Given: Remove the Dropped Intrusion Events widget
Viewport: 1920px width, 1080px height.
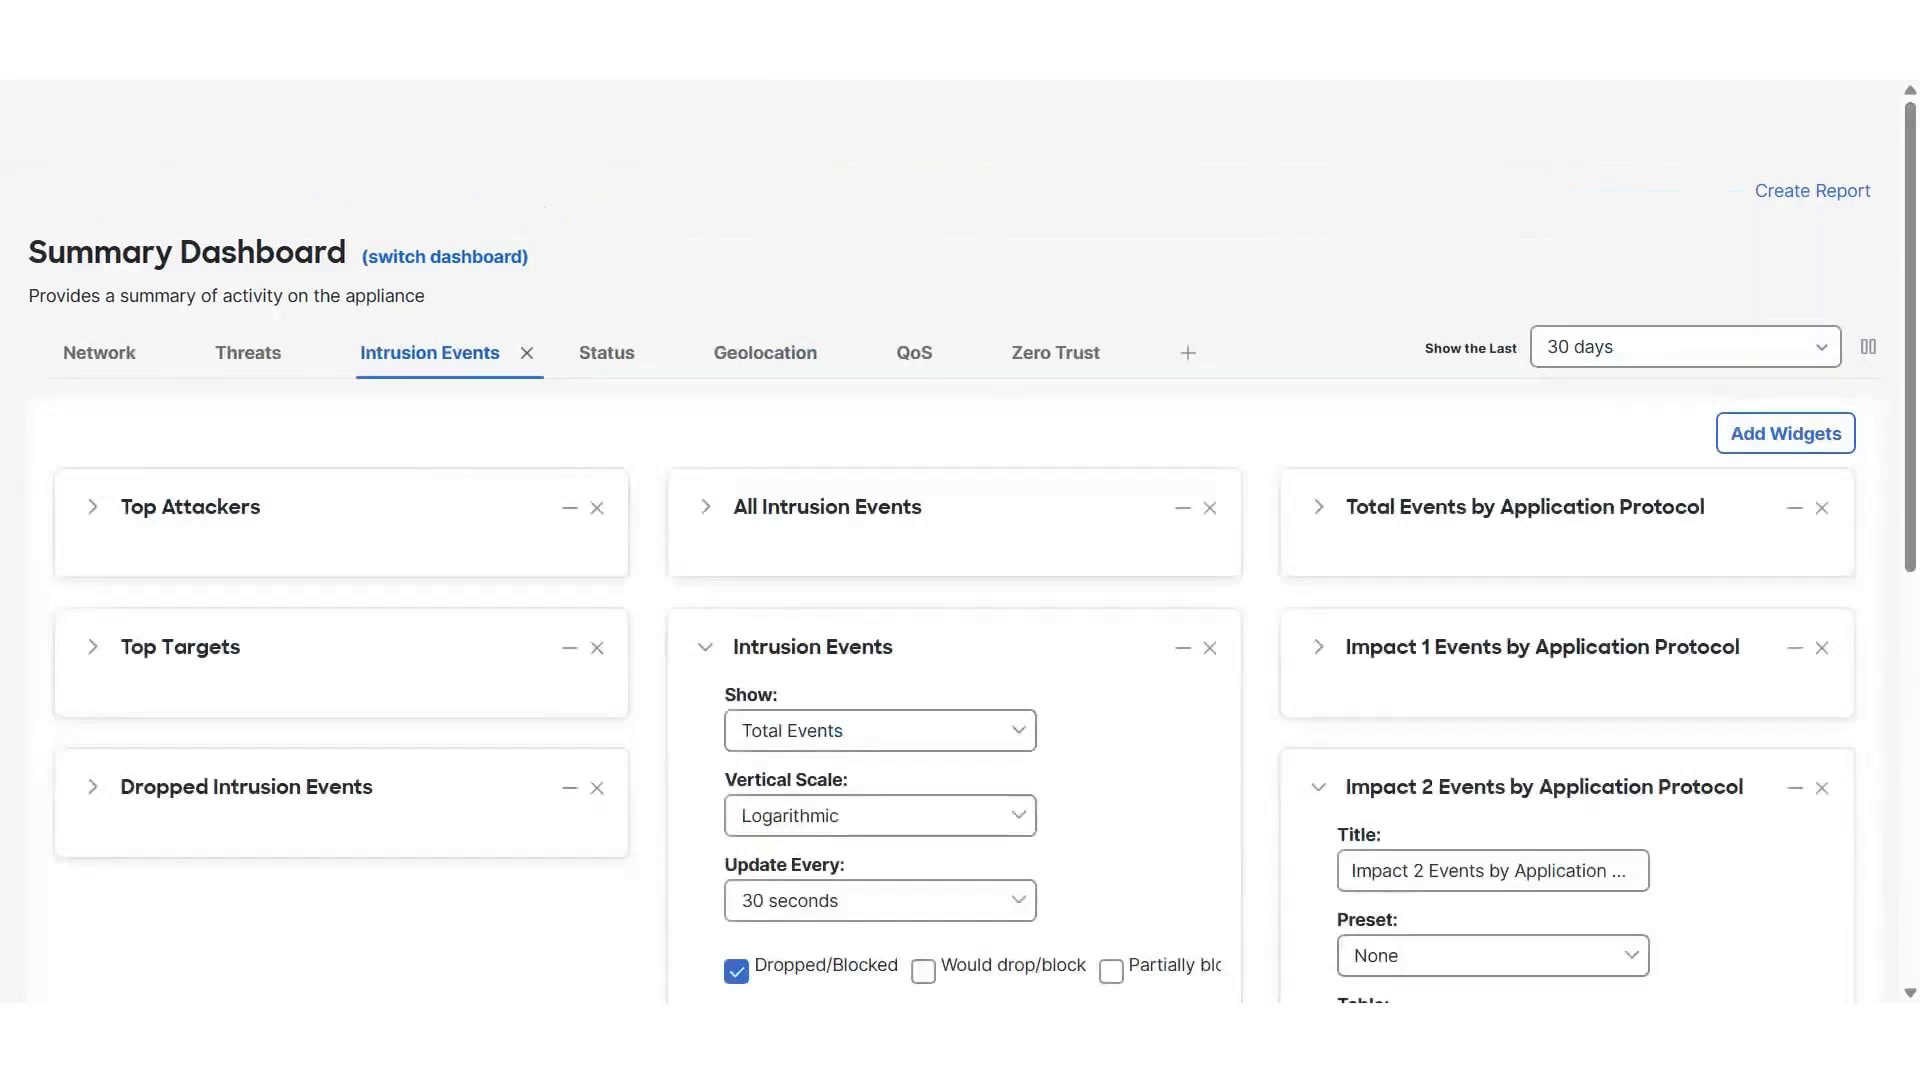Looking at the screenshot, I should click(597, 788).
